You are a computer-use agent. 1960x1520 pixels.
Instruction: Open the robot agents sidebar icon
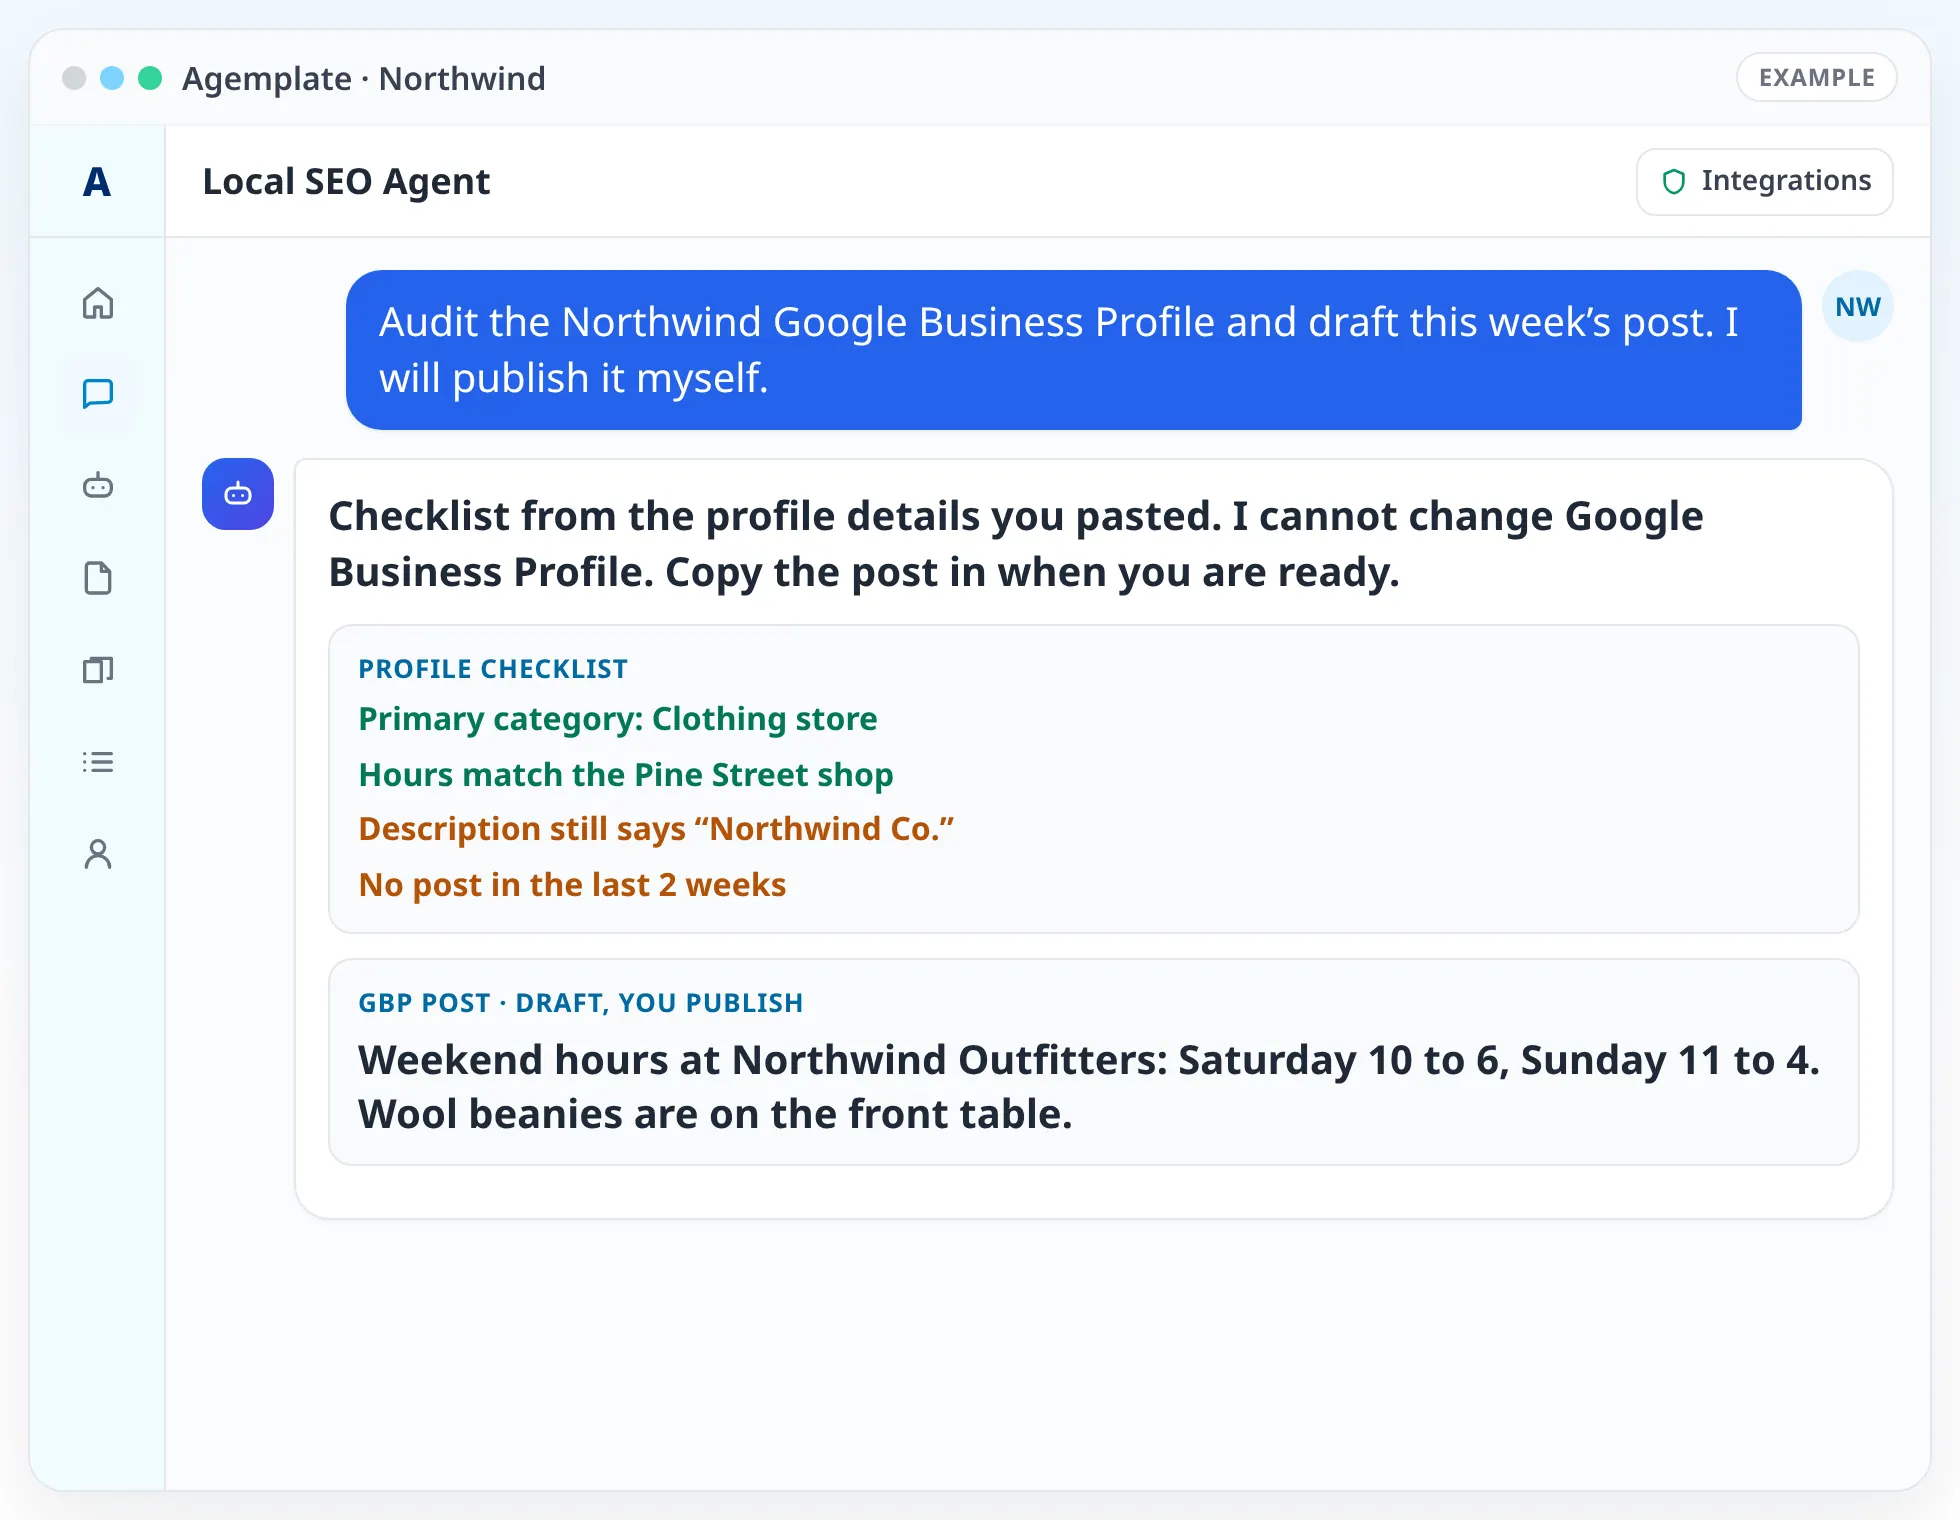pos(97,486)
